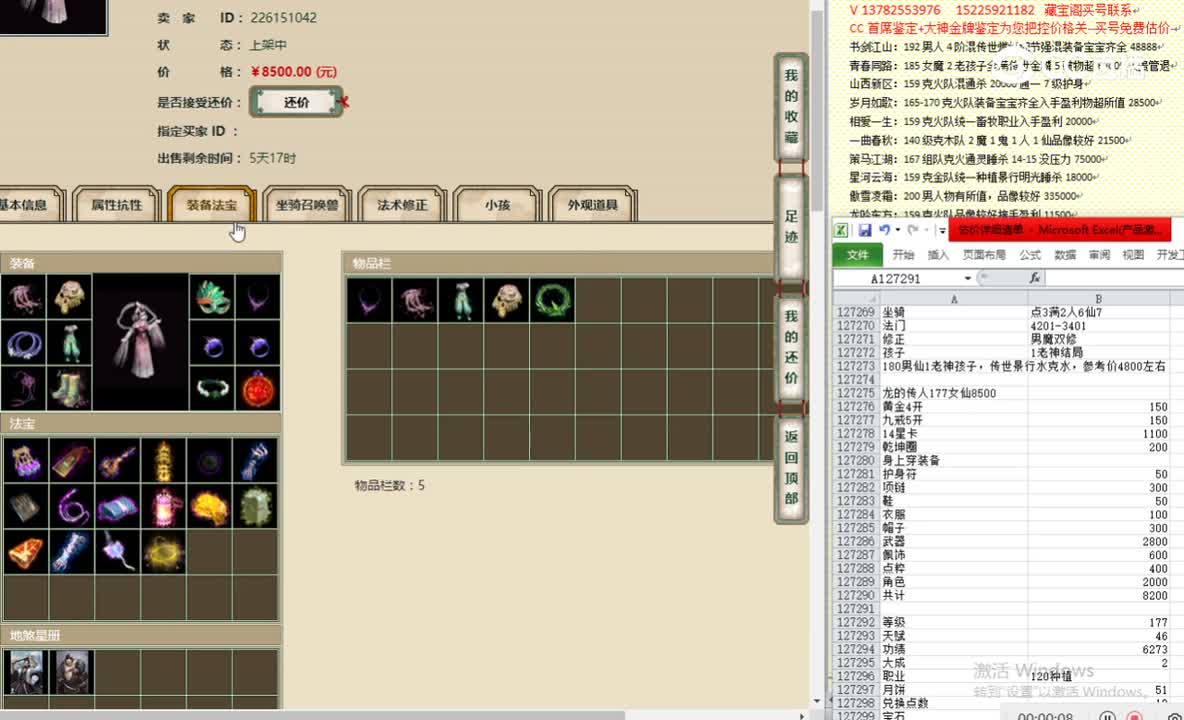Image resolution: width=1184 pixels, height=720 pixels.
Task: Open the 外观道具 tab
Action: pos(592,205)
